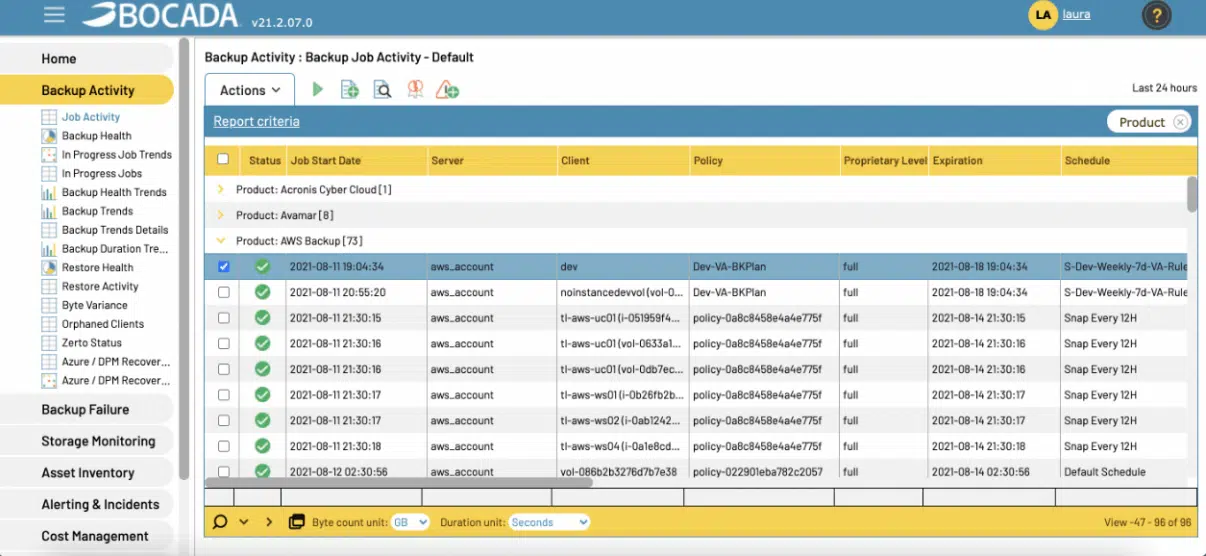The image size is (1206, 556).
Task: Check the tl-aws-uc01 vol-0db7 row checkbox
Action: point(223,369)
